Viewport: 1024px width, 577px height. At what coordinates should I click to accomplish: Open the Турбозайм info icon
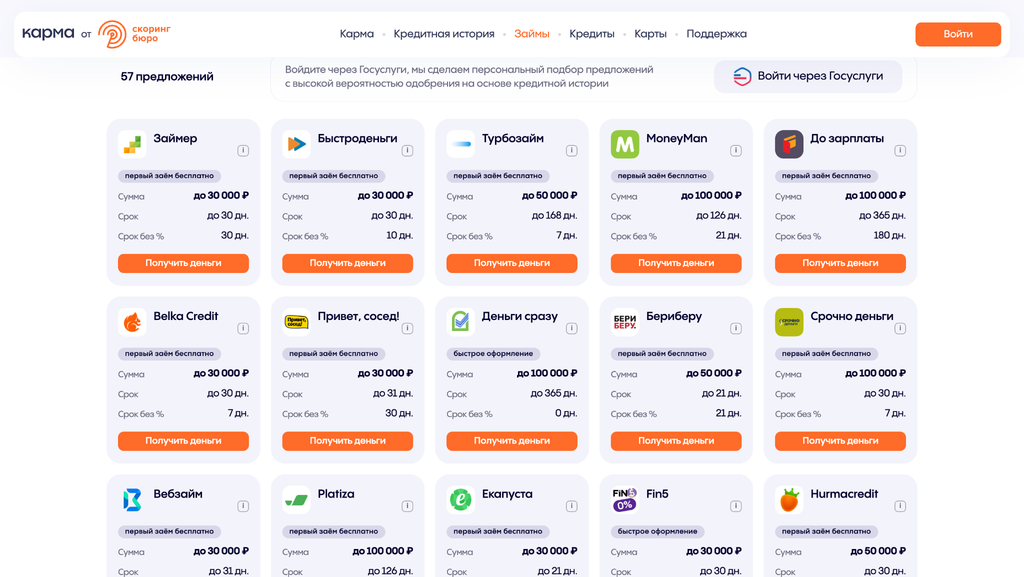571,151
